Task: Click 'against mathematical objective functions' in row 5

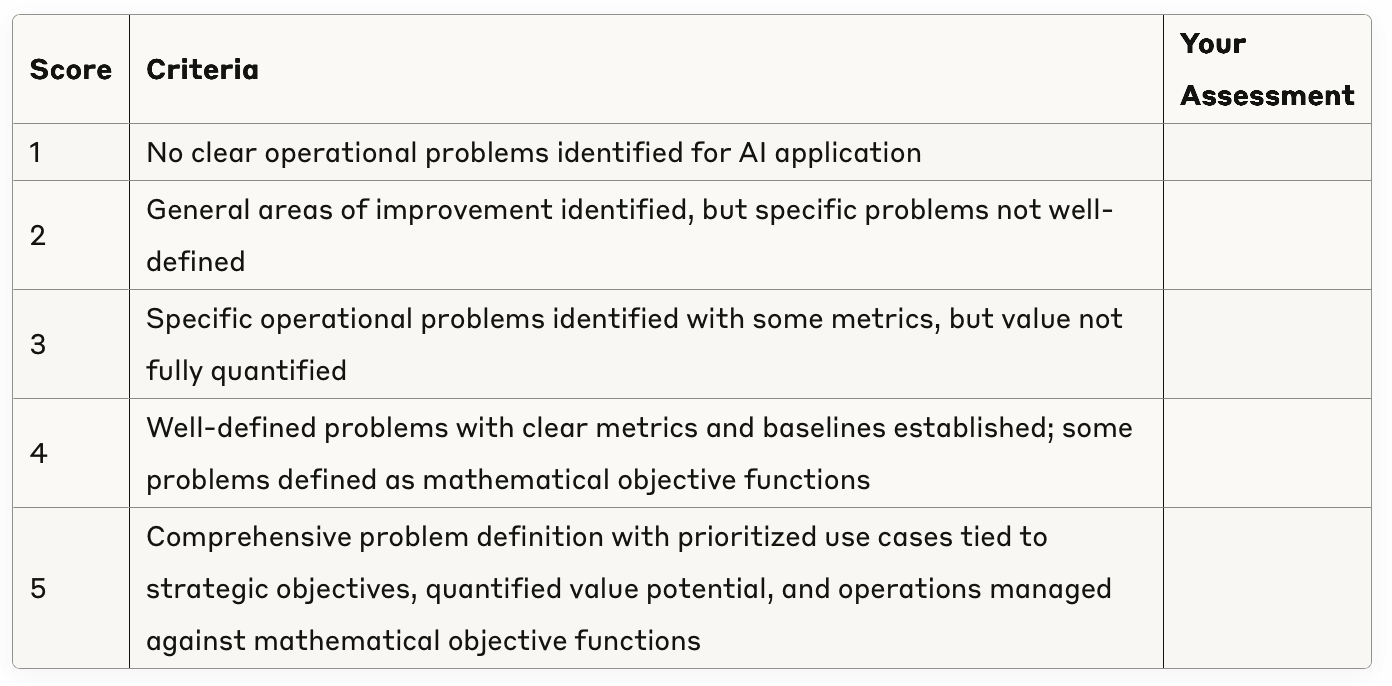Action: click(423, 640)
